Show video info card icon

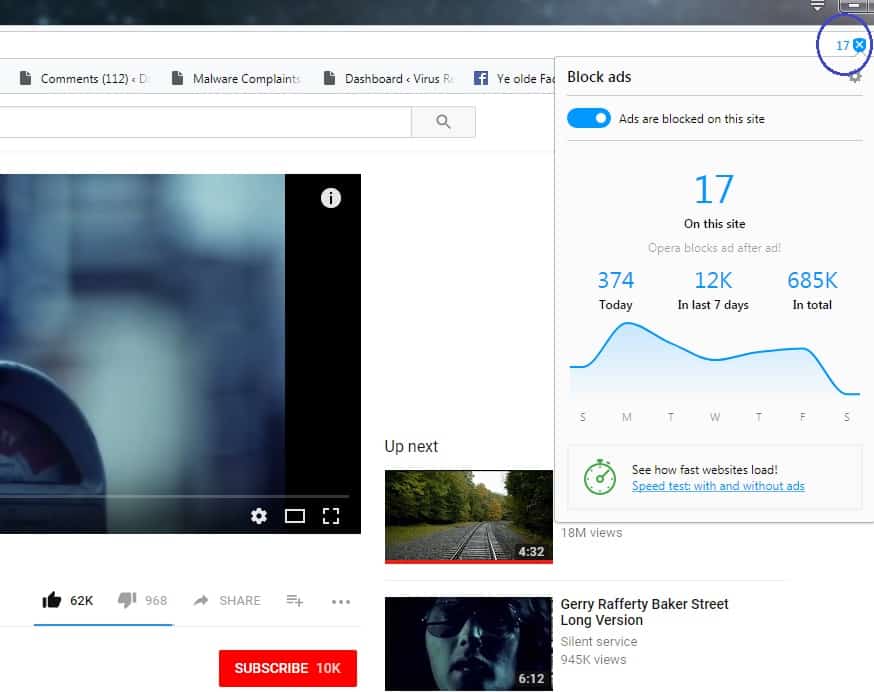coord(331,198)
